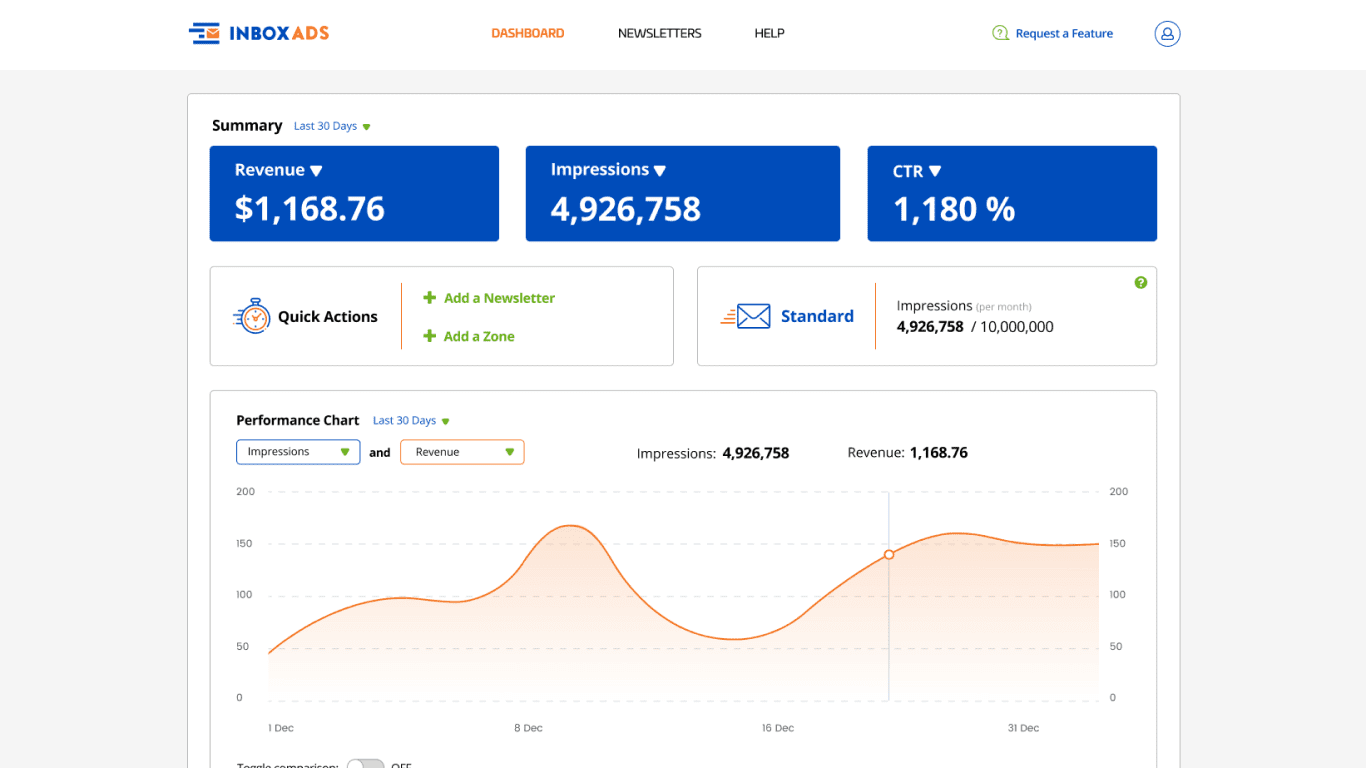Open Performance Chart Last 30 Days dropdown

[411, 421]
